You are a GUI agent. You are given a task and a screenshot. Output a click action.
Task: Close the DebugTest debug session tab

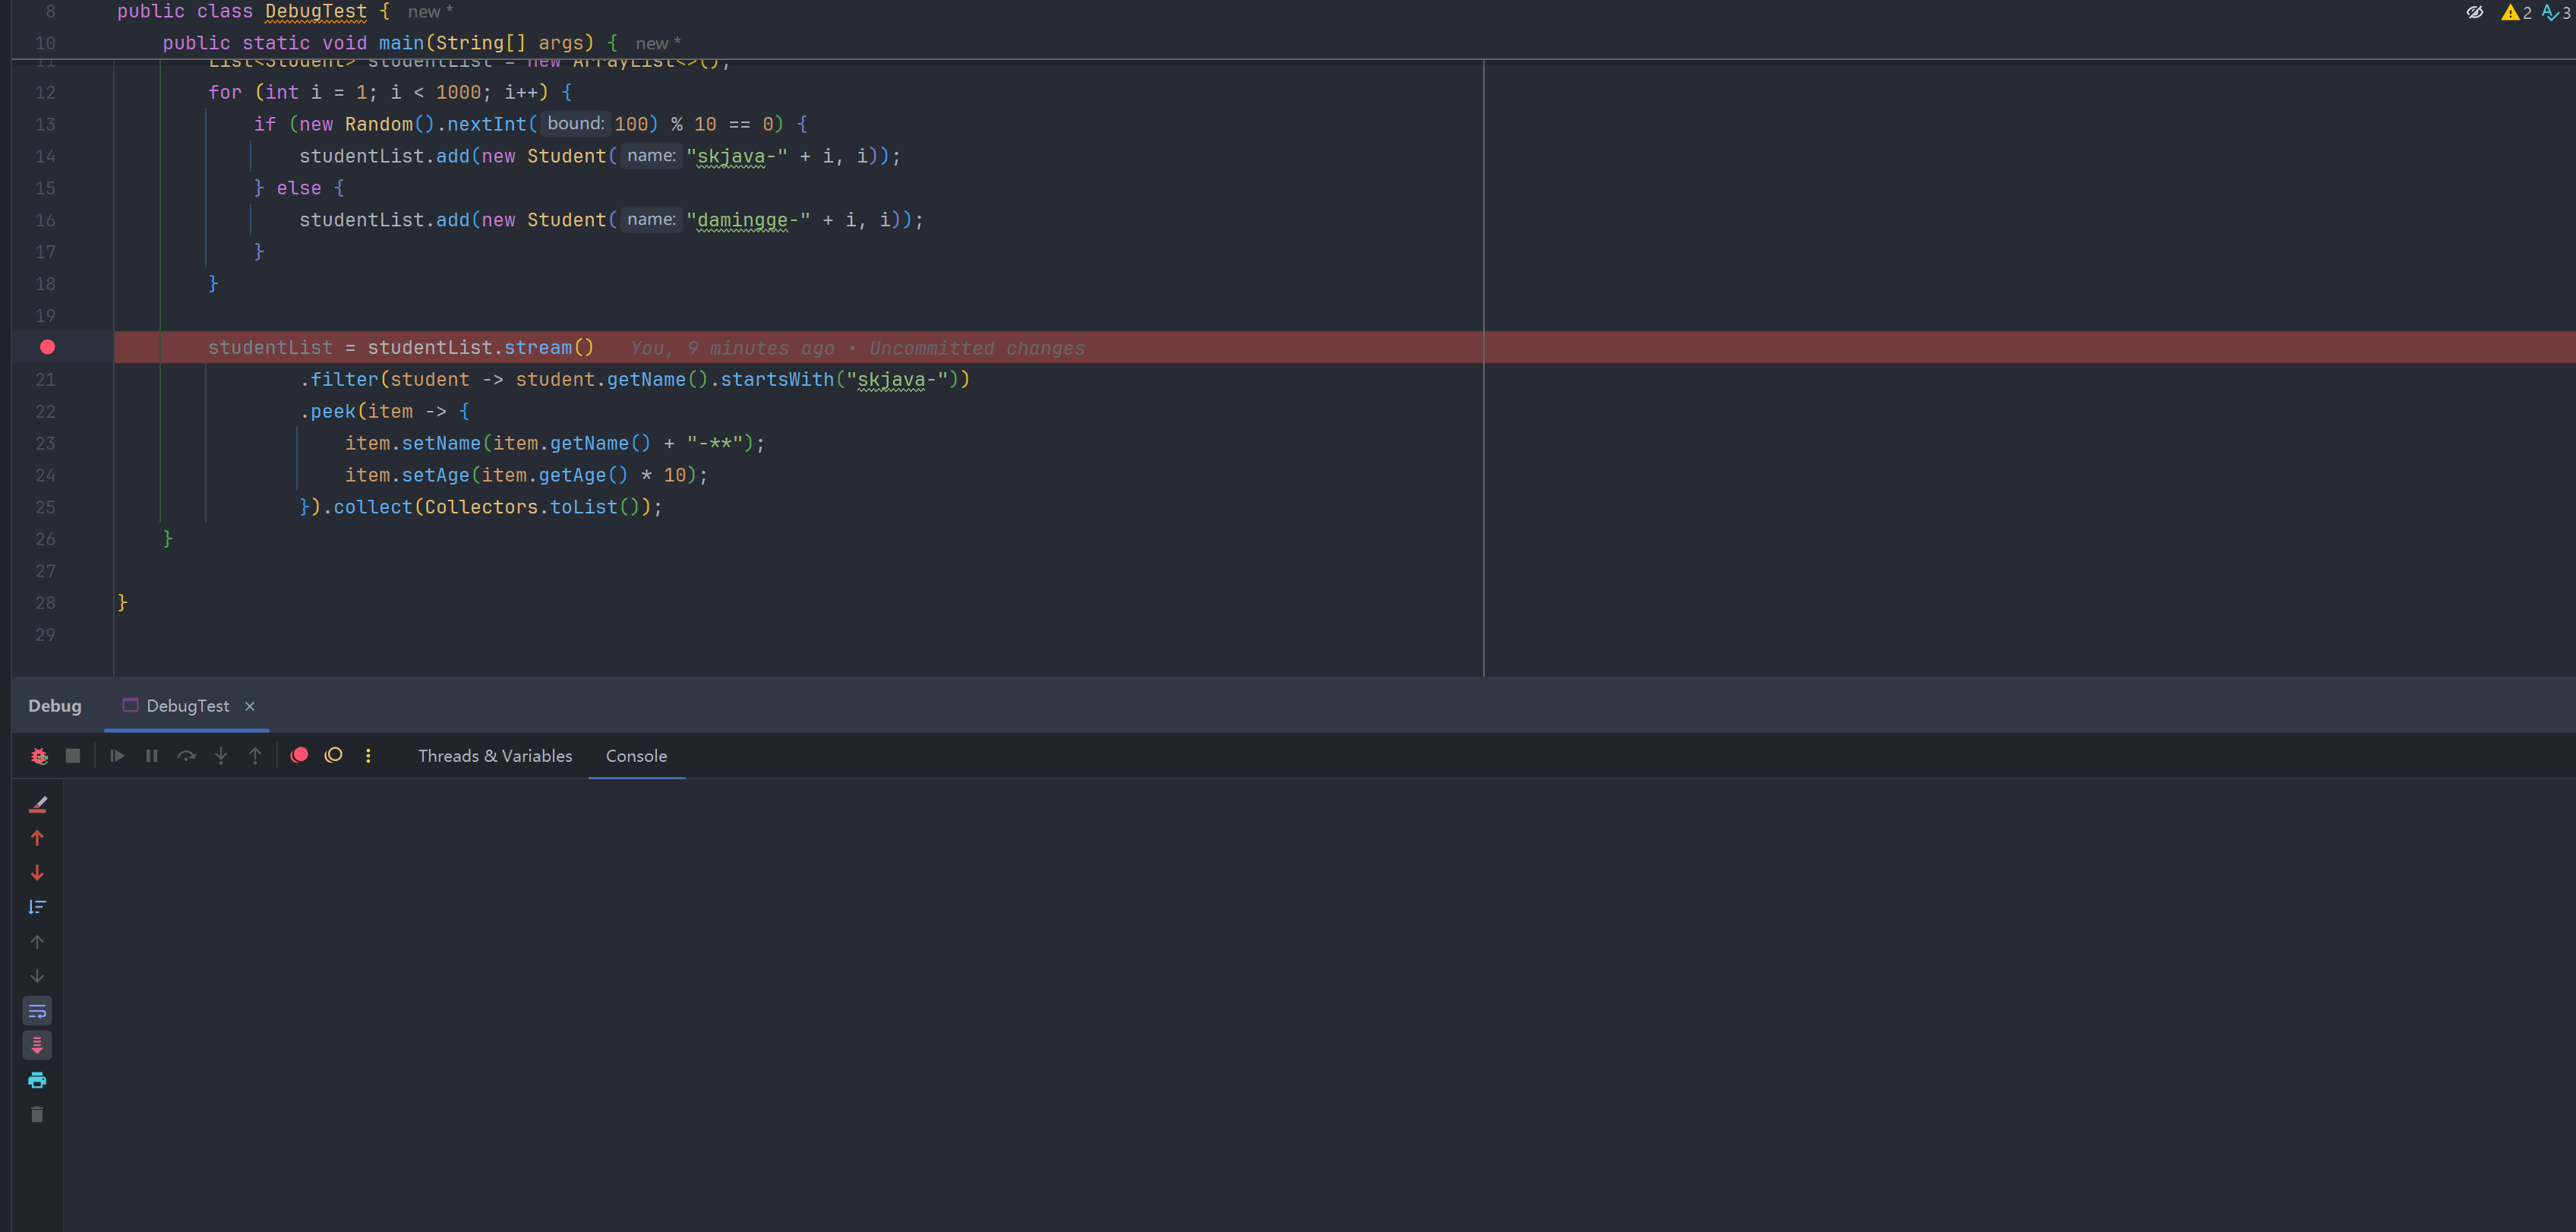pyautogui.click(x=250, y=706)
